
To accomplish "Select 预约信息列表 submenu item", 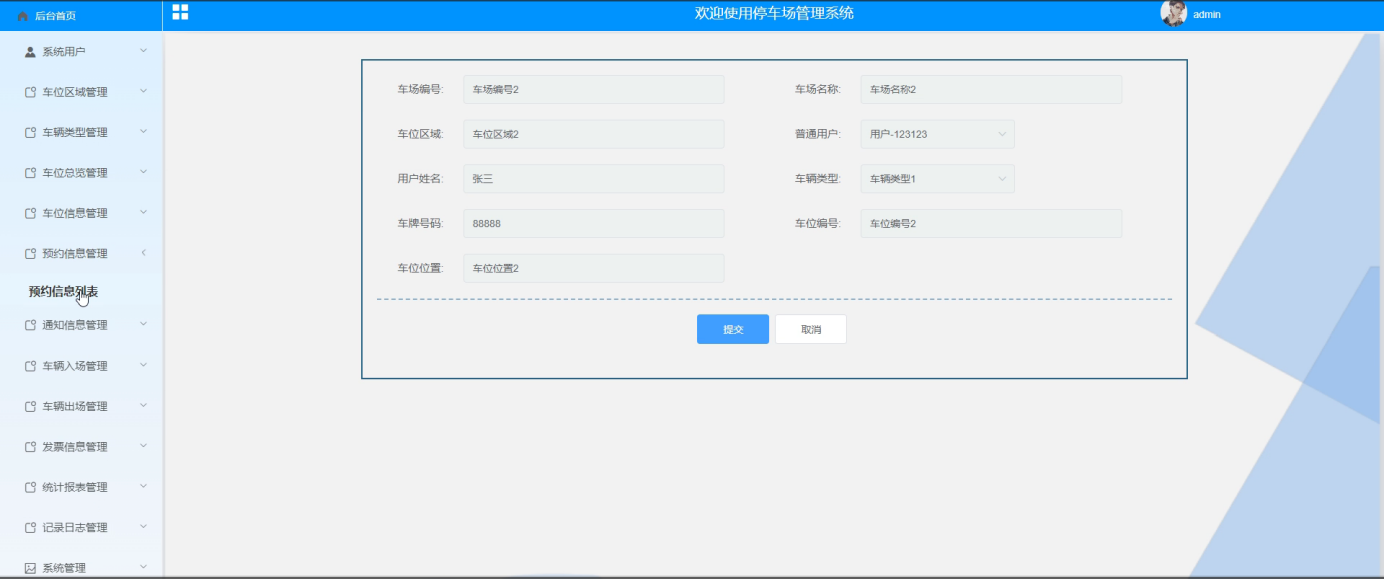I will (x=63, y=292).
